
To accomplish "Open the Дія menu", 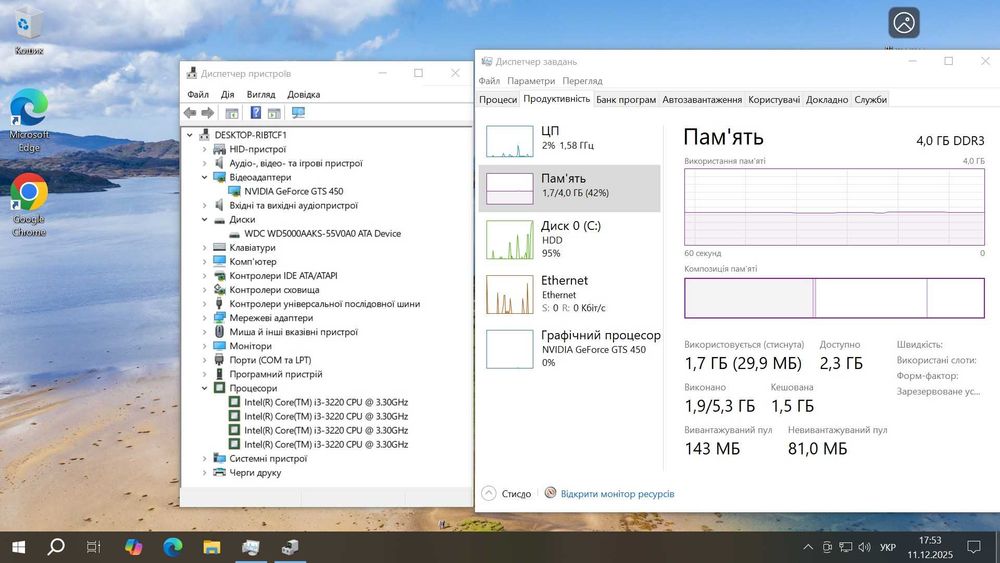I will (x=228, y=94).
